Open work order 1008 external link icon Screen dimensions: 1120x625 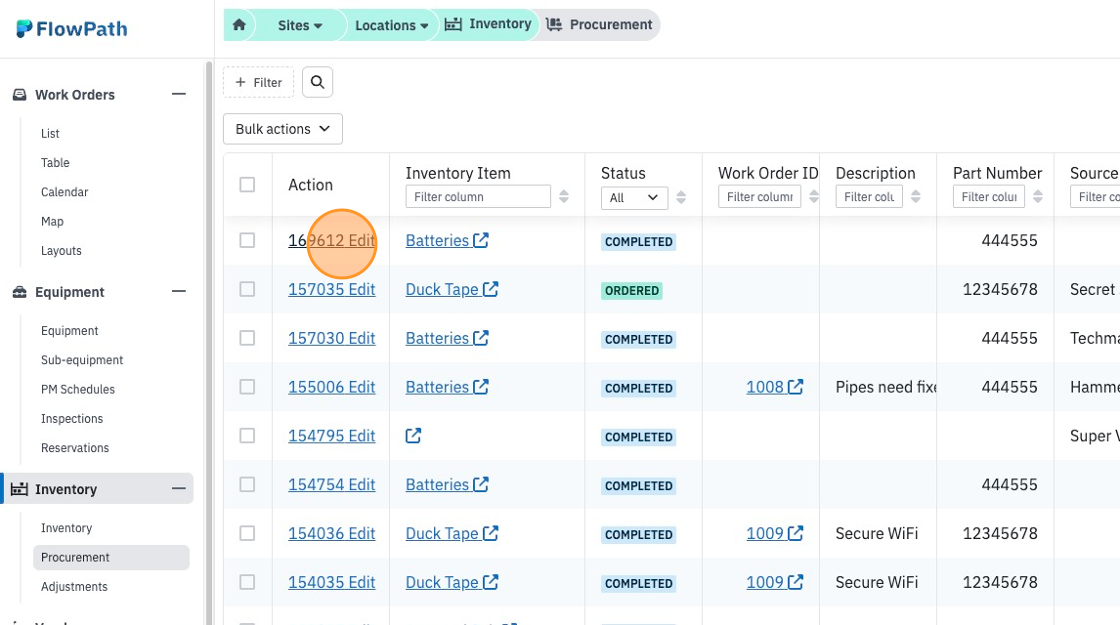(795, 387)
